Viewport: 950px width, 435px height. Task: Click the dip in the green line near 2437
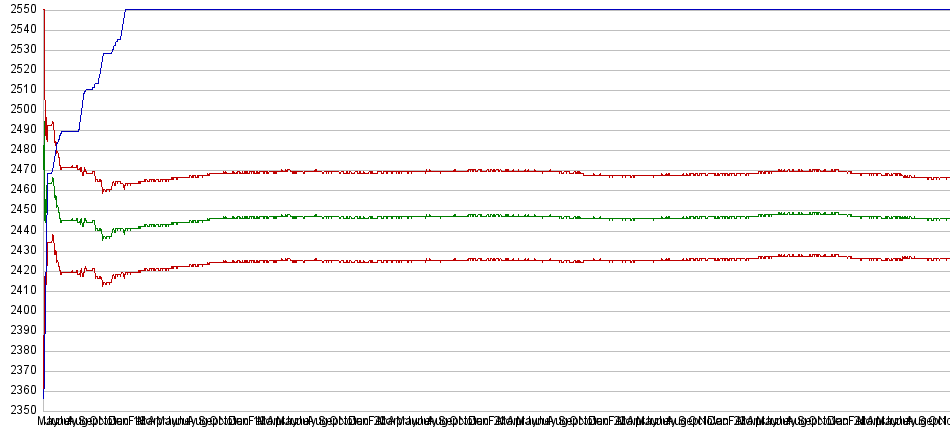104,237
